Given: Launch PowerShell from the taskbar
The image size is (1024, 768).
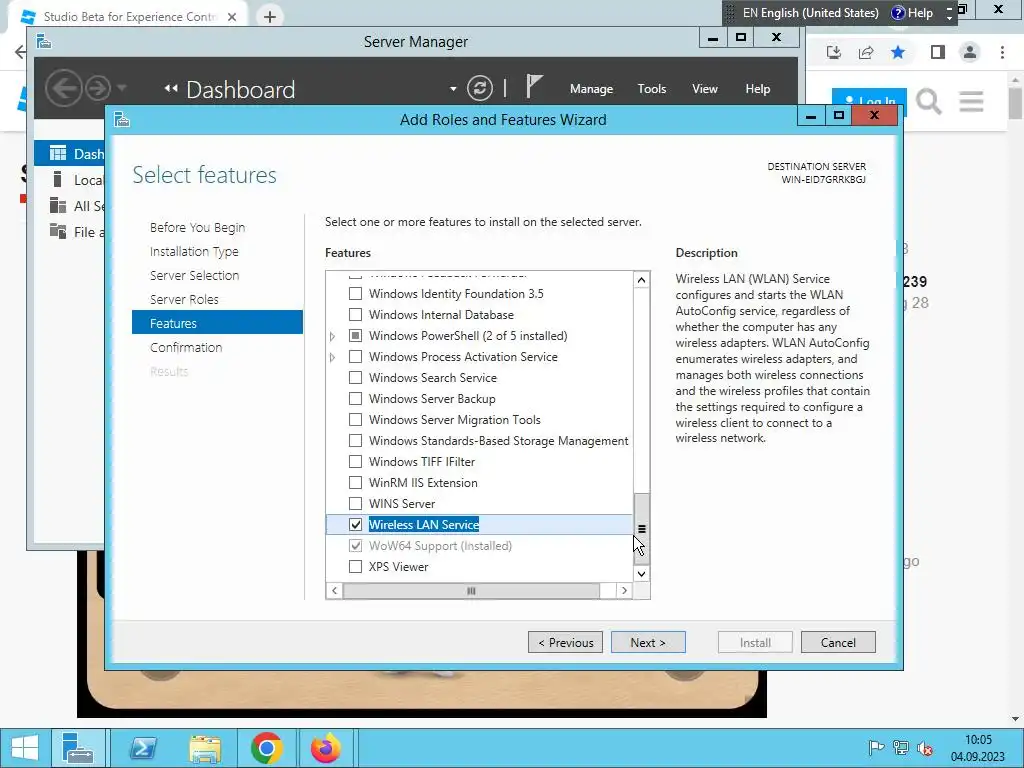Looking at the screenshot, I should 143,748.
